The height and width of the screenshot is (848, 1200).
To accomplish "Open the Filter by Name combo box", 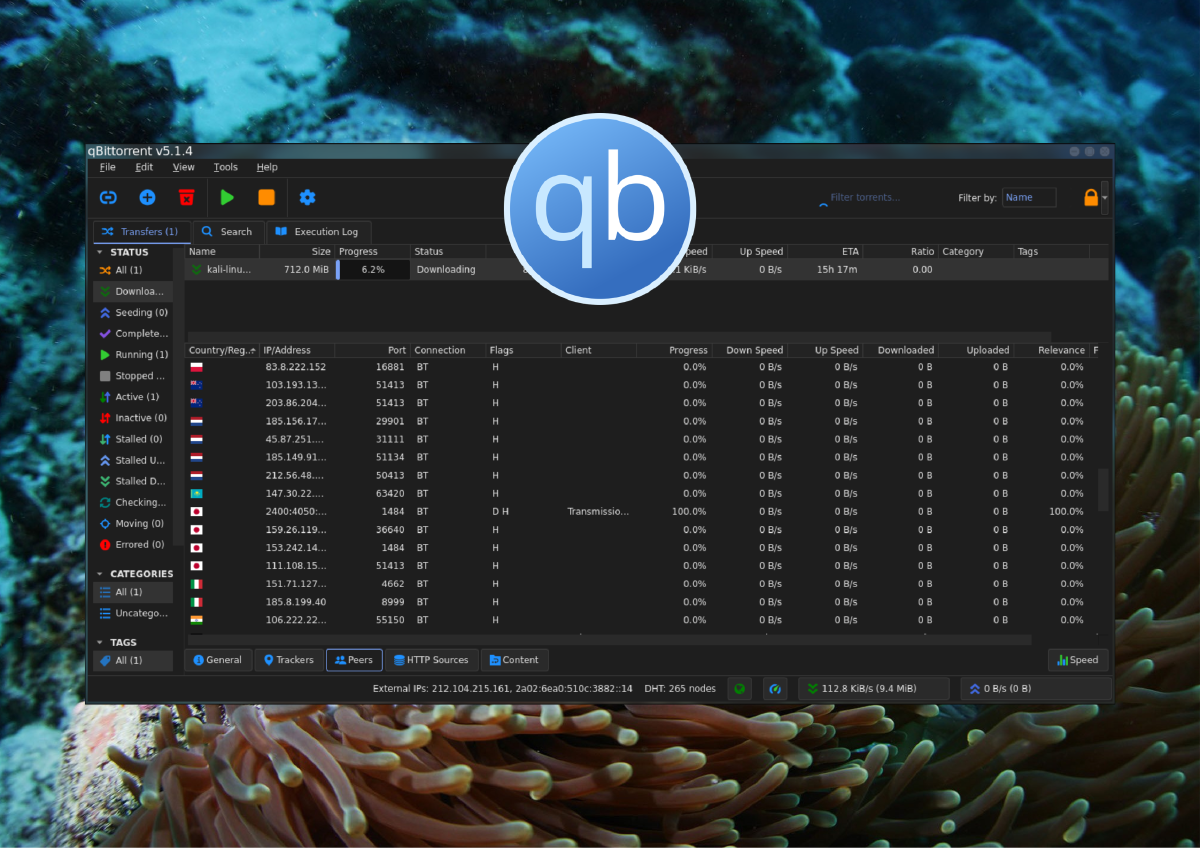I will pyautogui.click(x=1029, y=198).
